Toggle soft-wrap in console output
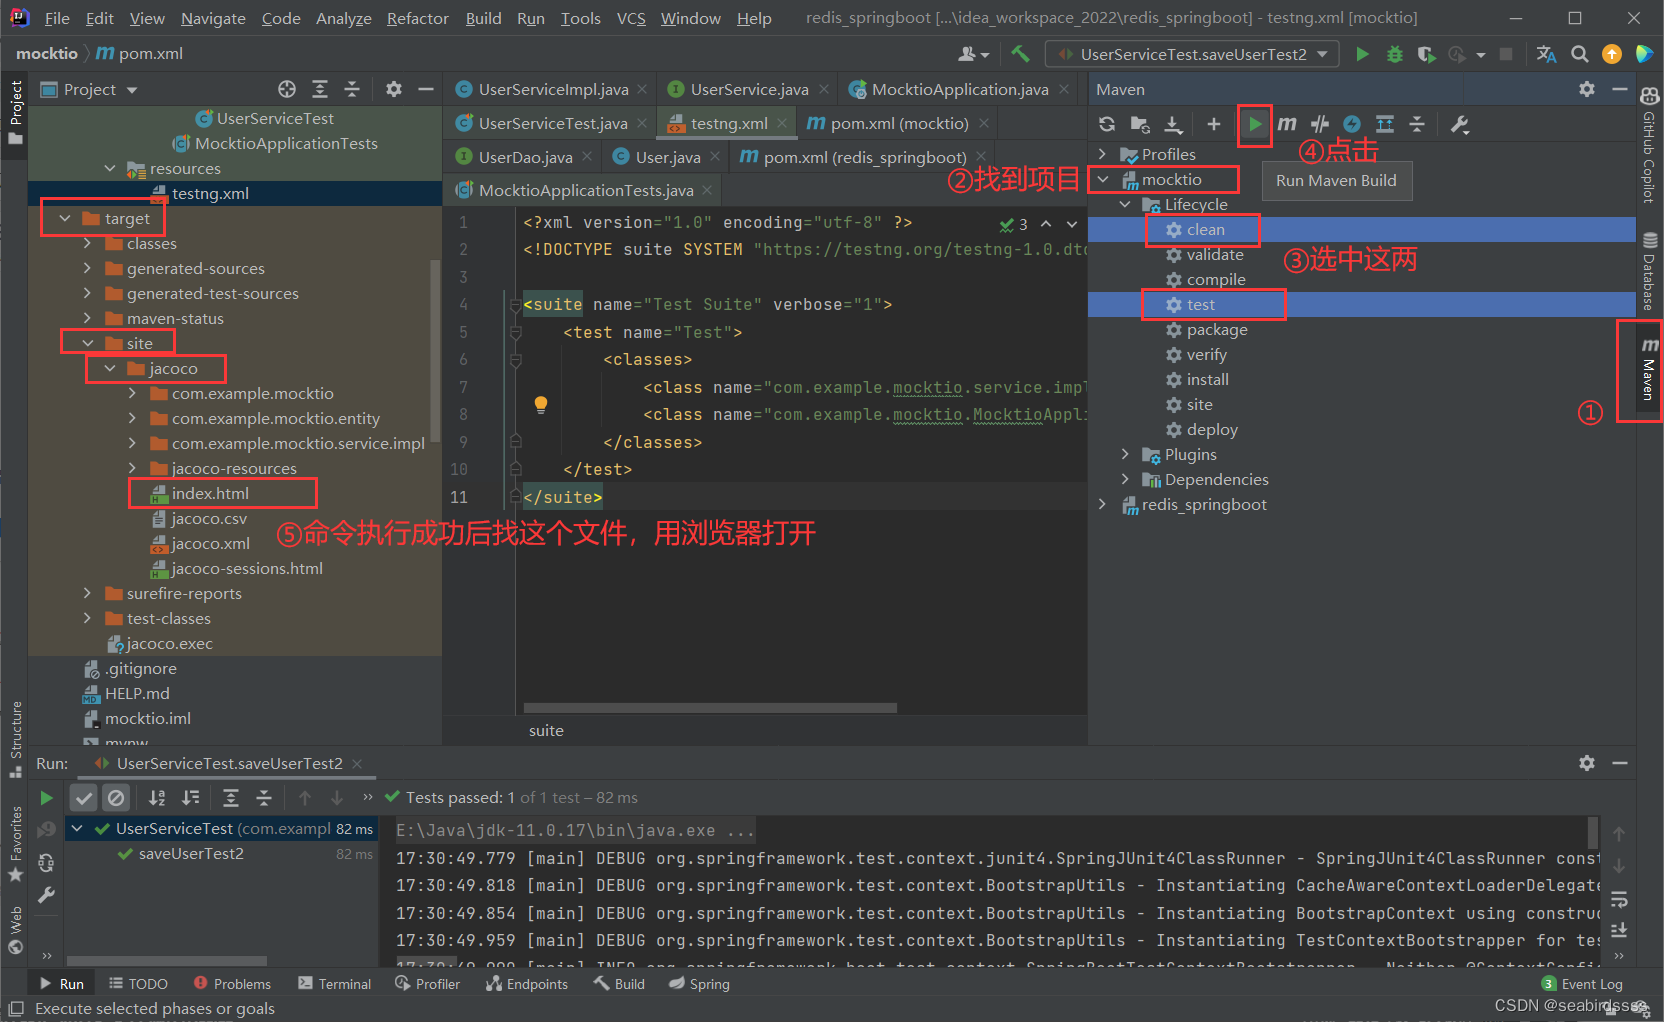1664x1022 pixels. [1619, 898]
